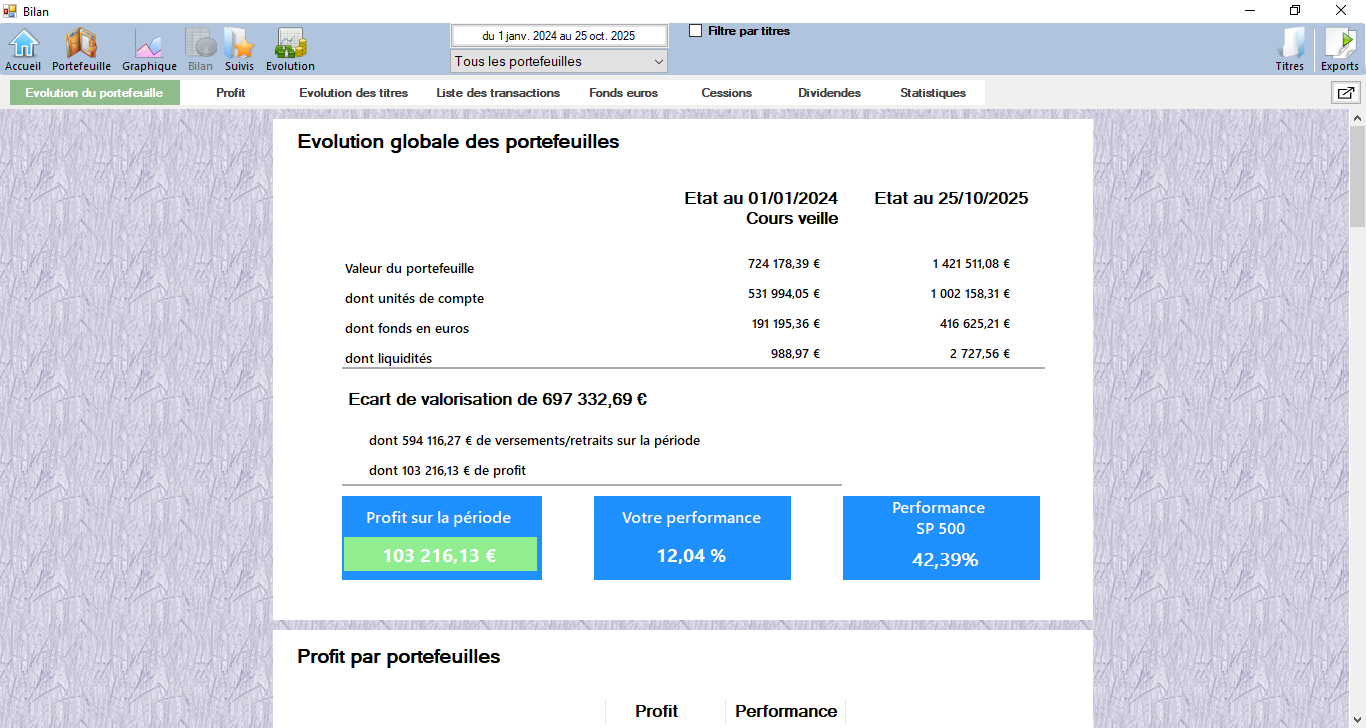
Task: Click the date range field
Action: (559, 35)
